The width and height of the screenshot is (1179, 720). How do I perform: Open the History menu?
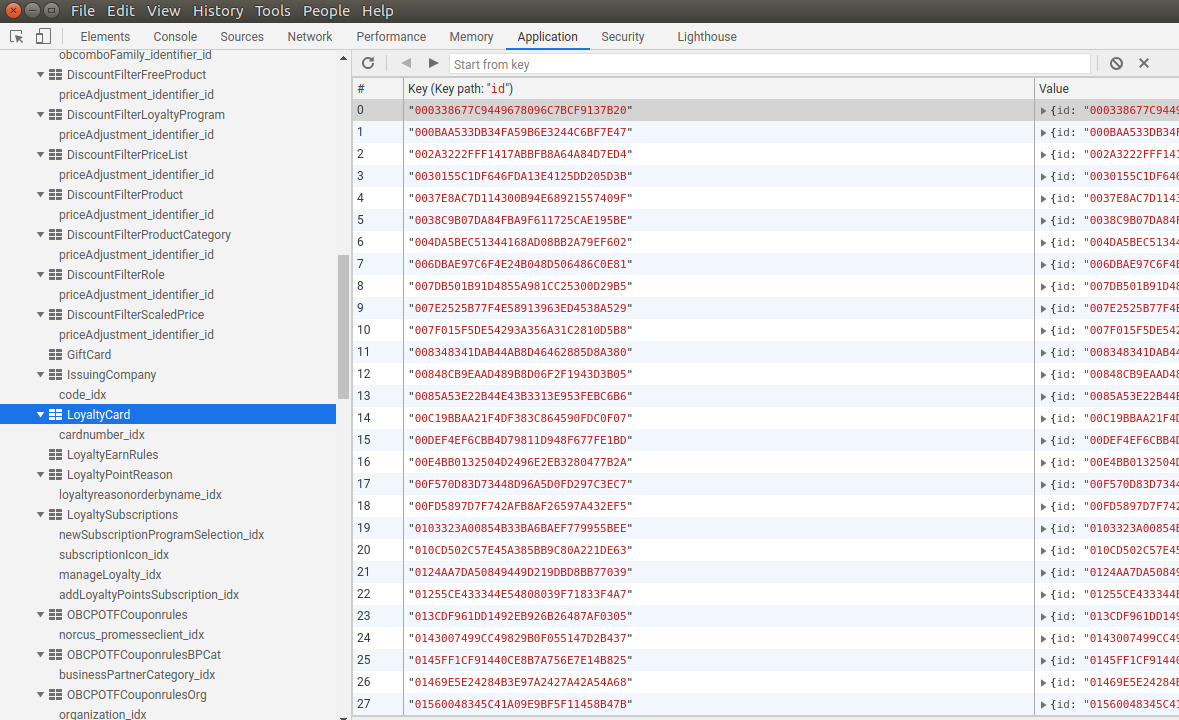click(217, 11)
